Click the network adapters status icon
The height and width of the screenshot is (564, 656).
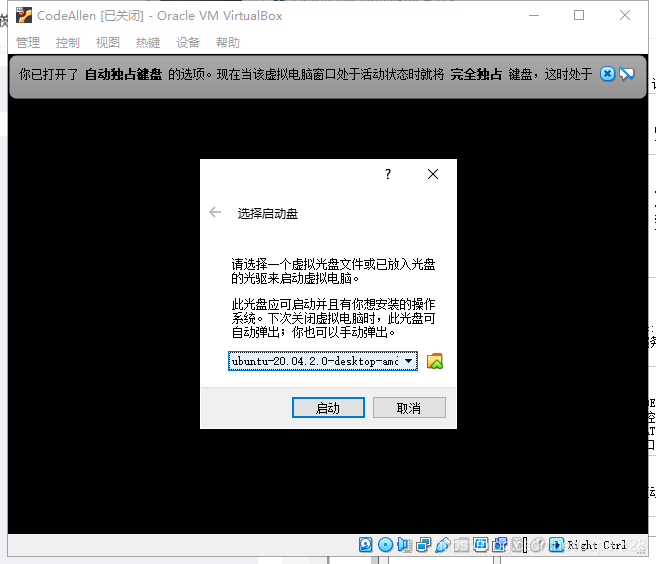[x=423, y=545]
